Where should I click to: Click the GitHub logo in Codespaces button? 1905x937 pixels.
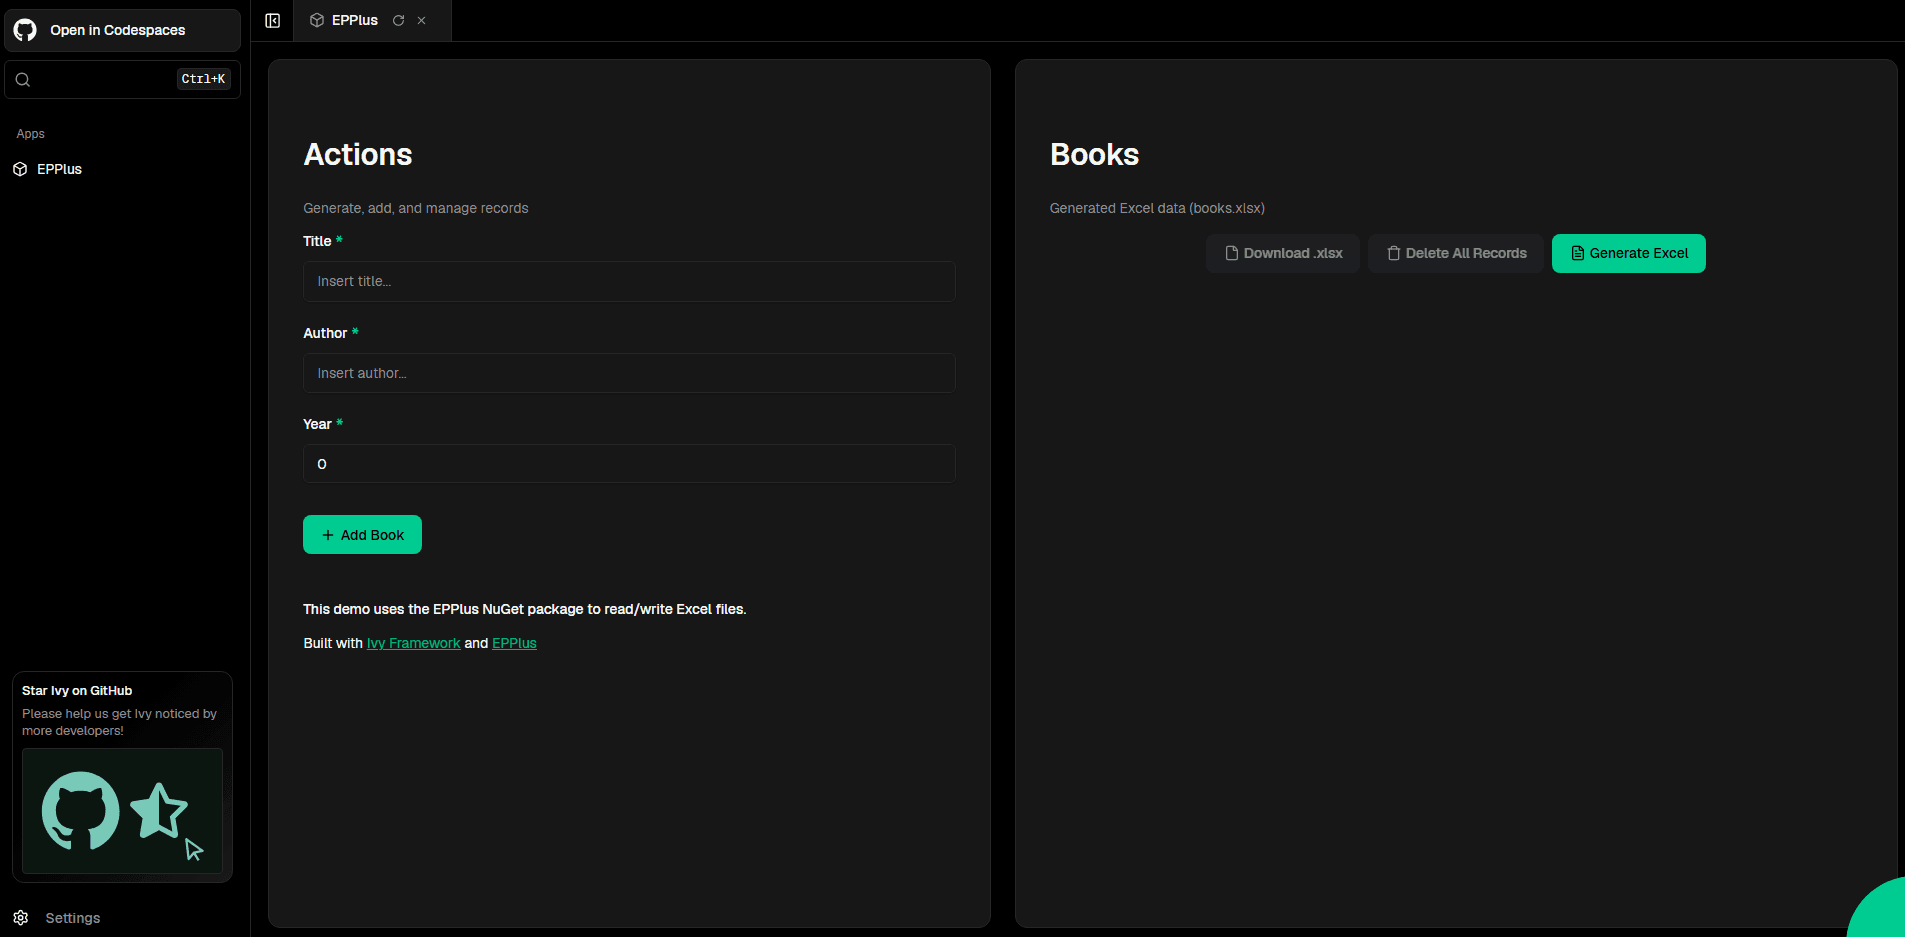pyautogui.click(x=25, y=30)
